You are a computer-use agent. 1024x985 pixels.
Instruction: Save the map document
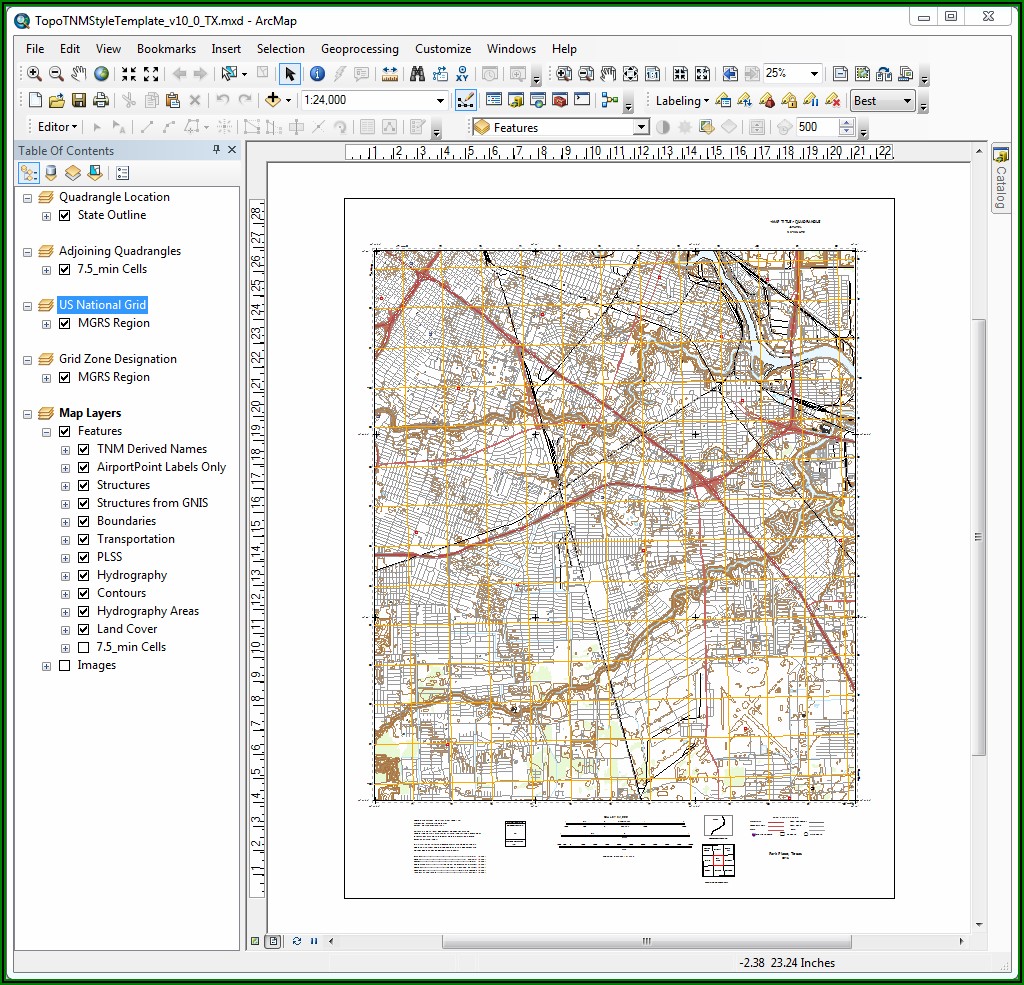[x=78, y=100]
